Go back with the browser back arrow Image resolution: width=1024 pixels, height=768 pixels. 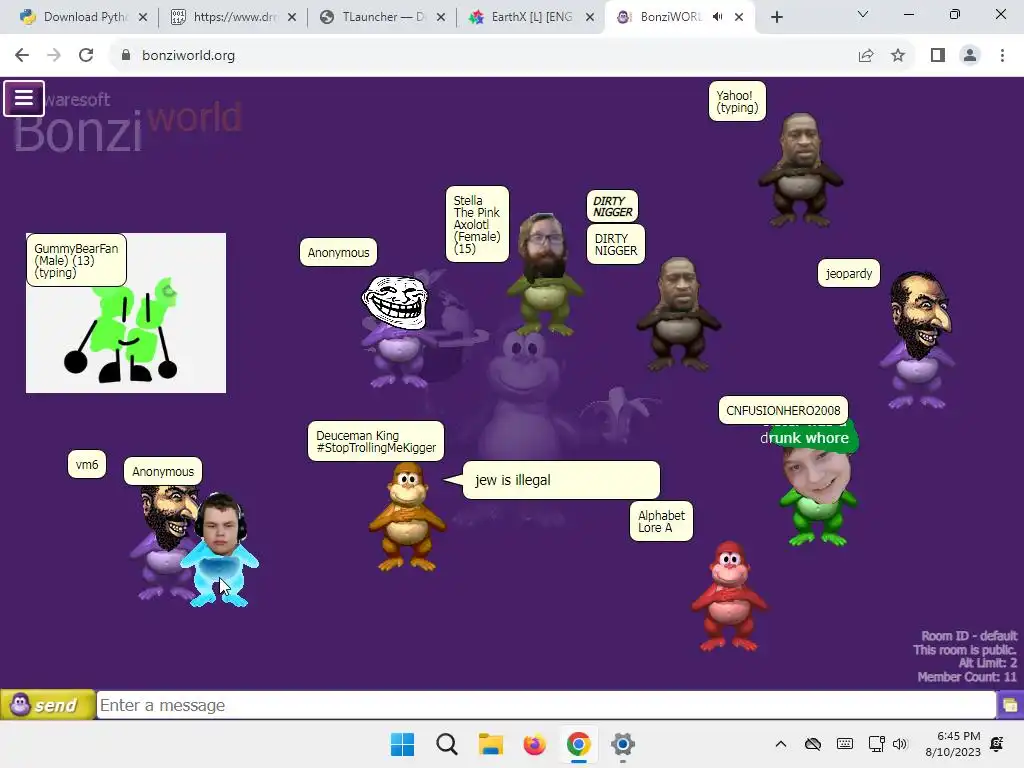(22, 56)
